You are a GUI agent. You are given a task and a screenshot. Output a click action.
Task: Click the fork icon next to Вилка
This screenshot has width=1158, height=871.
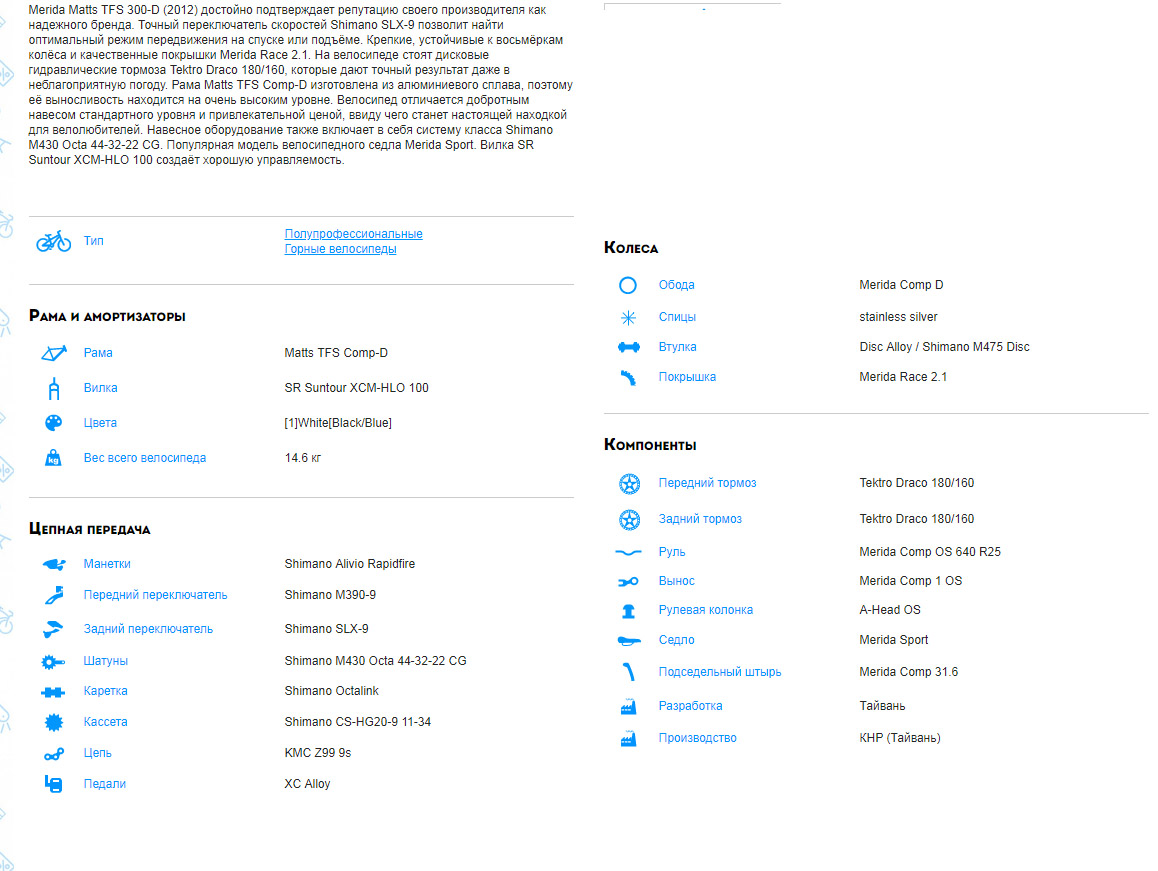tap(54, 389)
